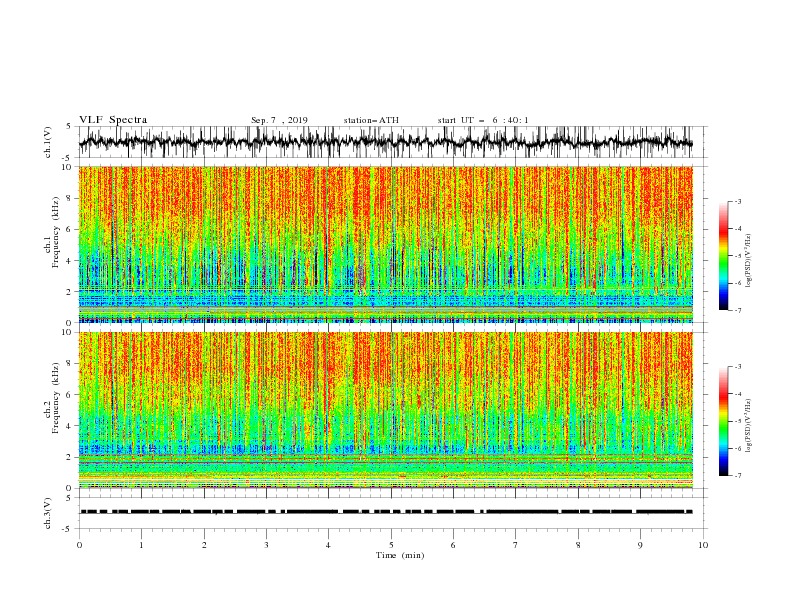Click time axis tick label "1"
The image size is (792, 612).
click(x=141, y=545)
